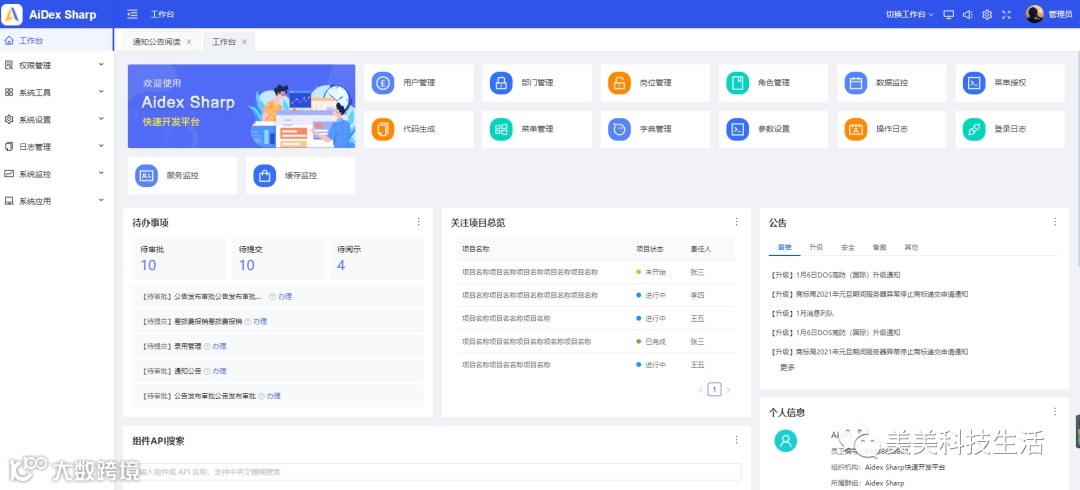
Task: Open announcement 1月消息列队
Action: point(802,314)
